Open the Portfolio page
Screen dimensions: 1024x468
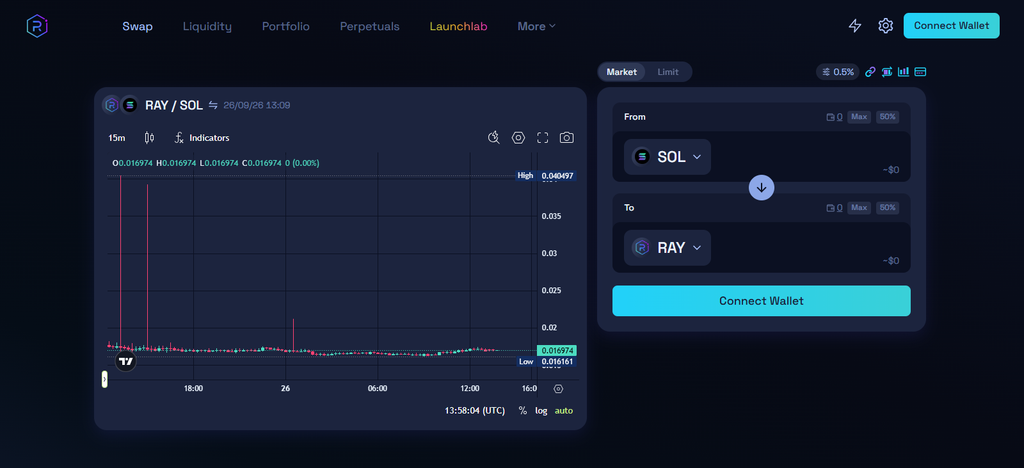click(286, 26)
